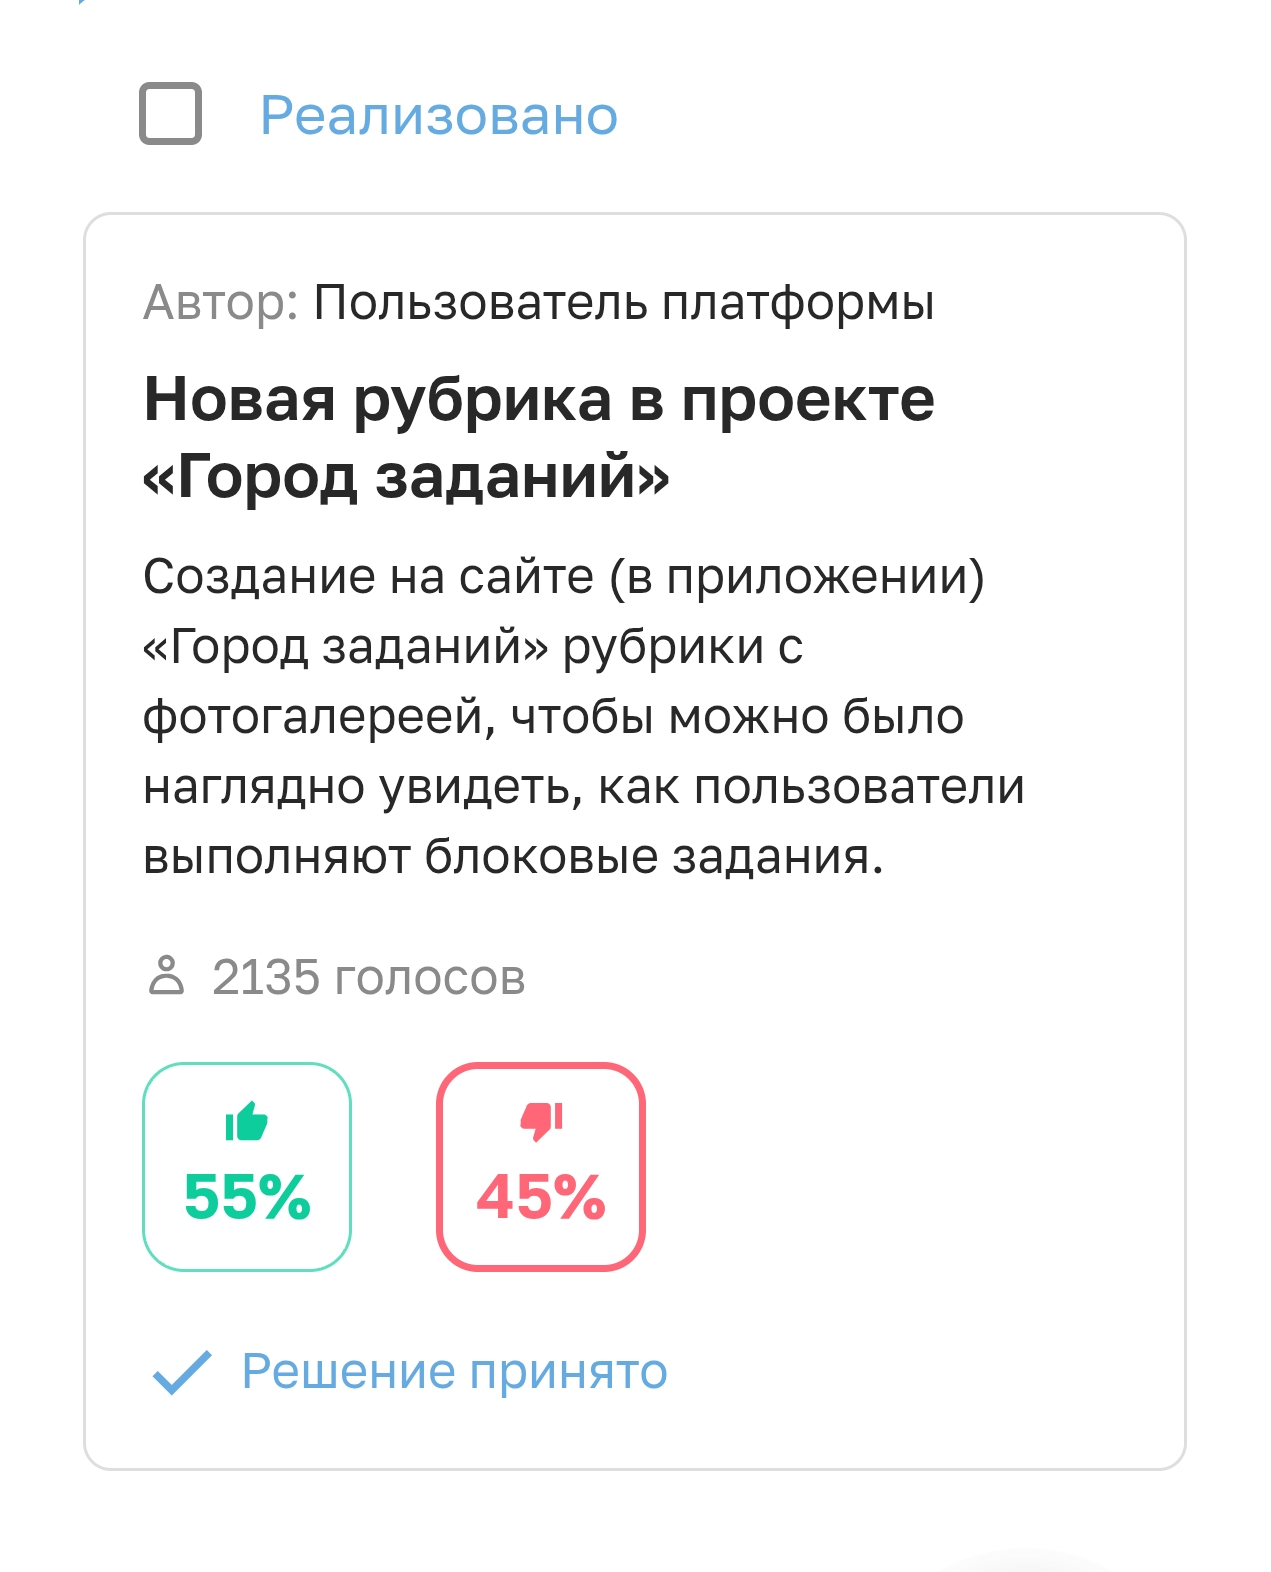1271x1572 pixels.
Task: Click the green thumbs-up icon
Action: [247, 1121]
